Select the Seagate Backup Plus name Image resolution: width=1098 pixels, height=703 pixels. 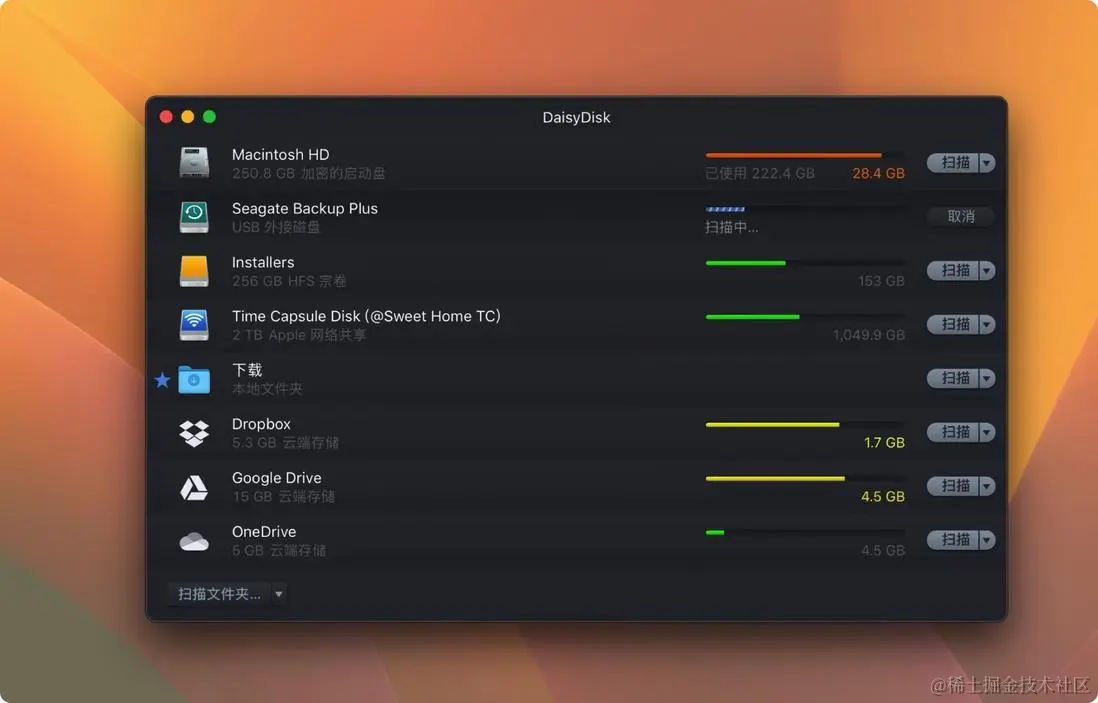click(305, 209)
